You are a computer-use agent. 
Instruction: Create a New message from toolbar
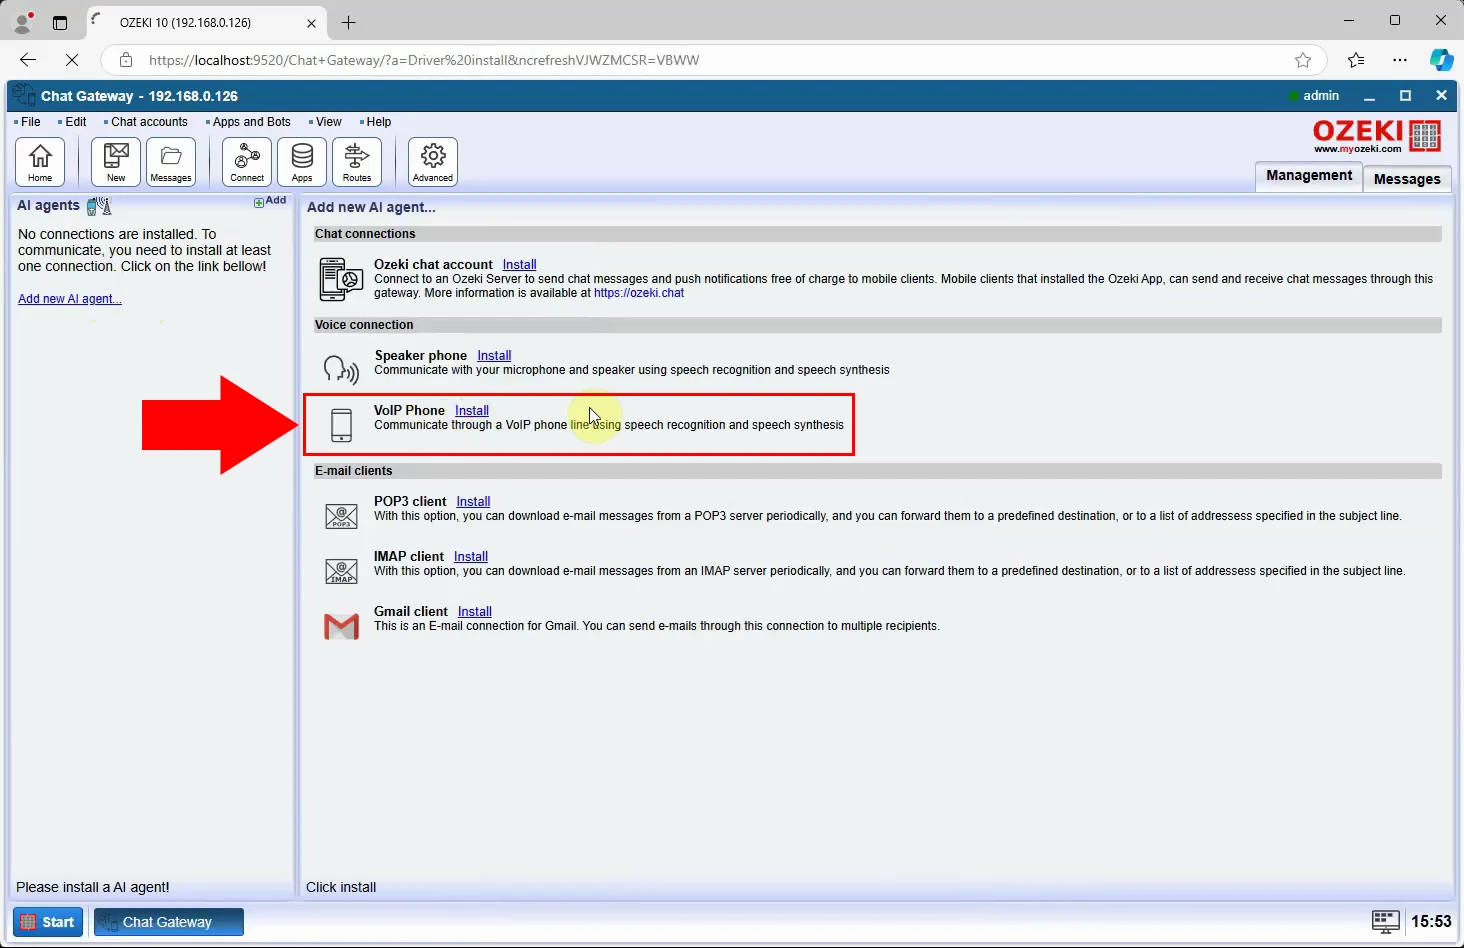coord(116,162)
